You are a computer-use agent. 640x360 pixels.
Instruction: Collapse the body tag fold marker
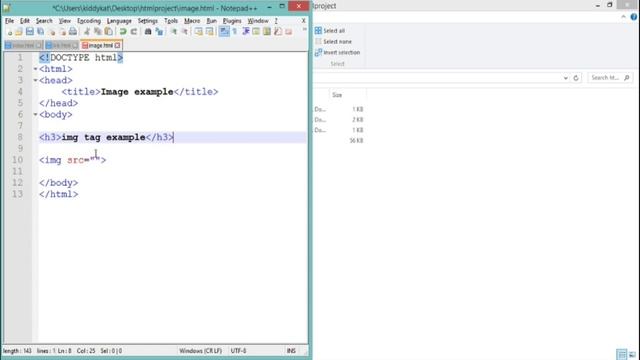click(x=36, y=115)
